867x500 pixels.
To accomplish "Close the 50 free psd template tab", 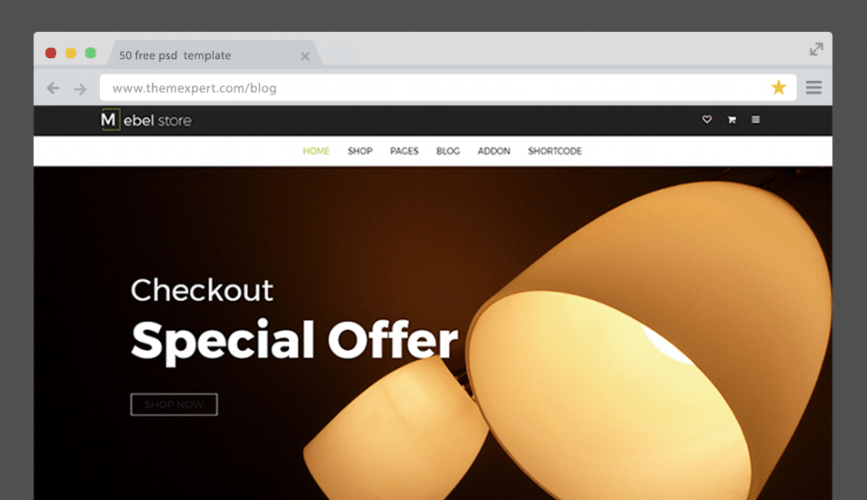I will tap(305, 56).
